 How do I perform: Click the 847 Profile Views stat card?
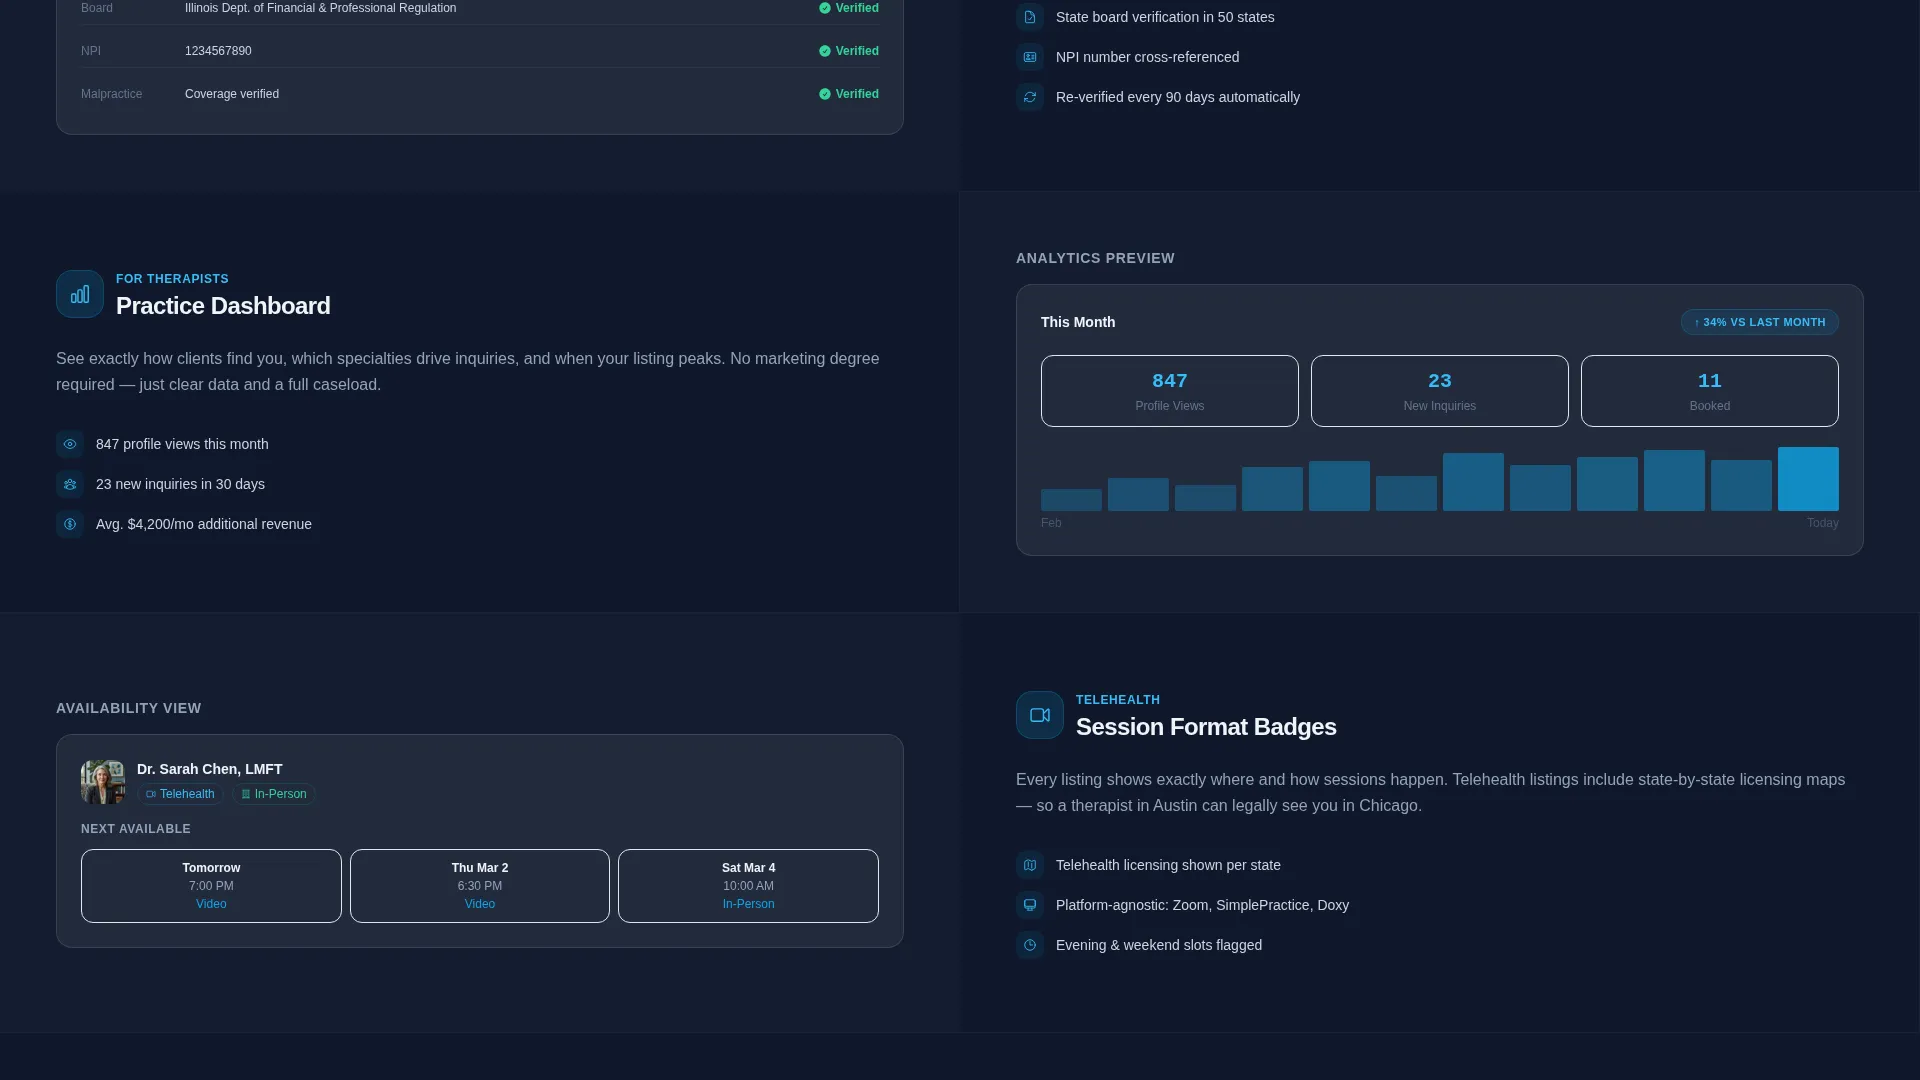pyautogui.click(x=1170, y=391)
